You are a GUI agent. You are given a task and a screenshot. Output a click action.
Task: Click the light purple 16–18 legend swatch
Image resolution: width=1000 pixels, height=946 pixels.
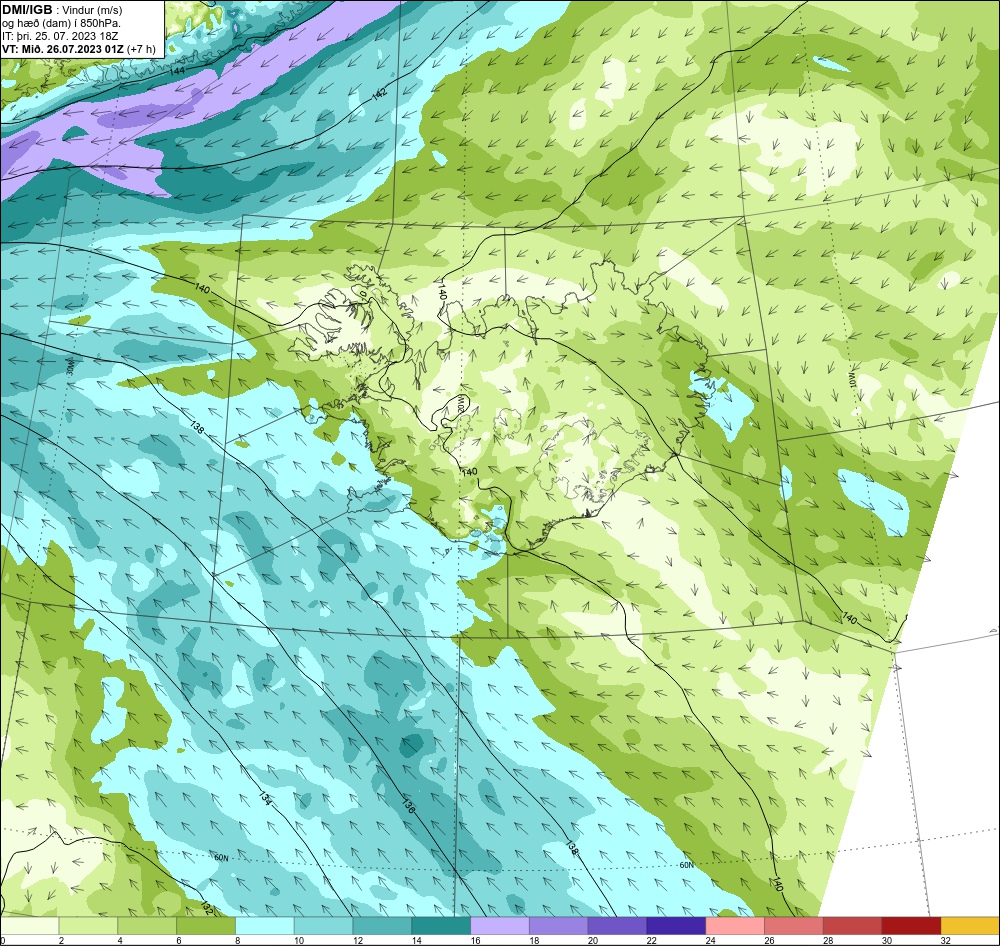click(500, 926)
